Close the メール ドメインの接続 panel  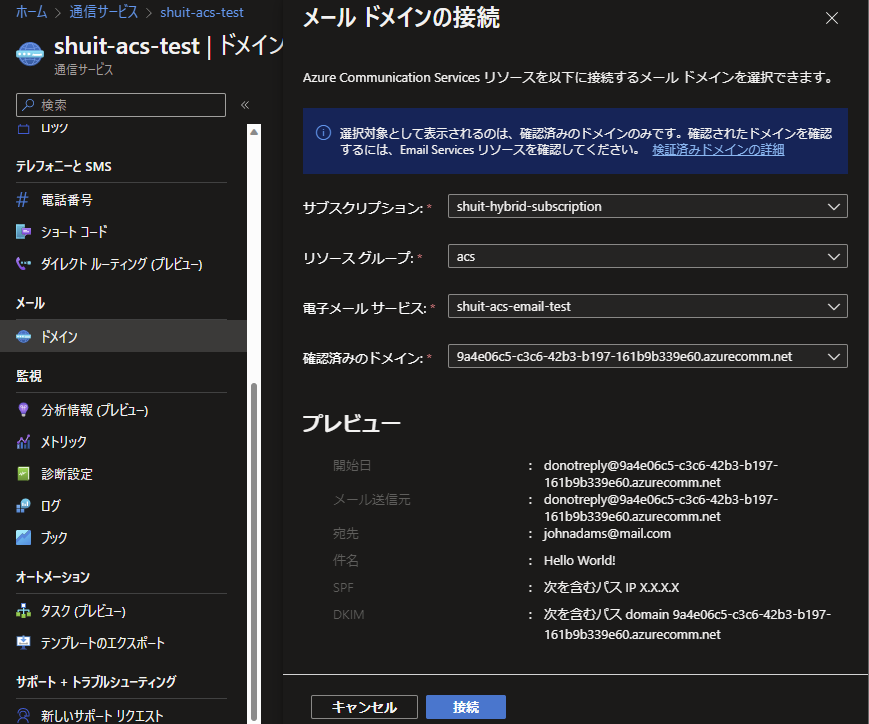click(x=831, y=18)
